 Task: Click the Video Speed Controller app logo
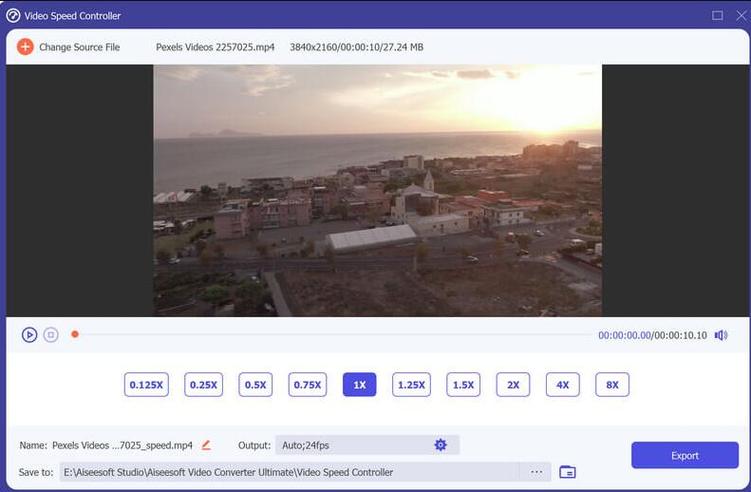click(13, 15)
